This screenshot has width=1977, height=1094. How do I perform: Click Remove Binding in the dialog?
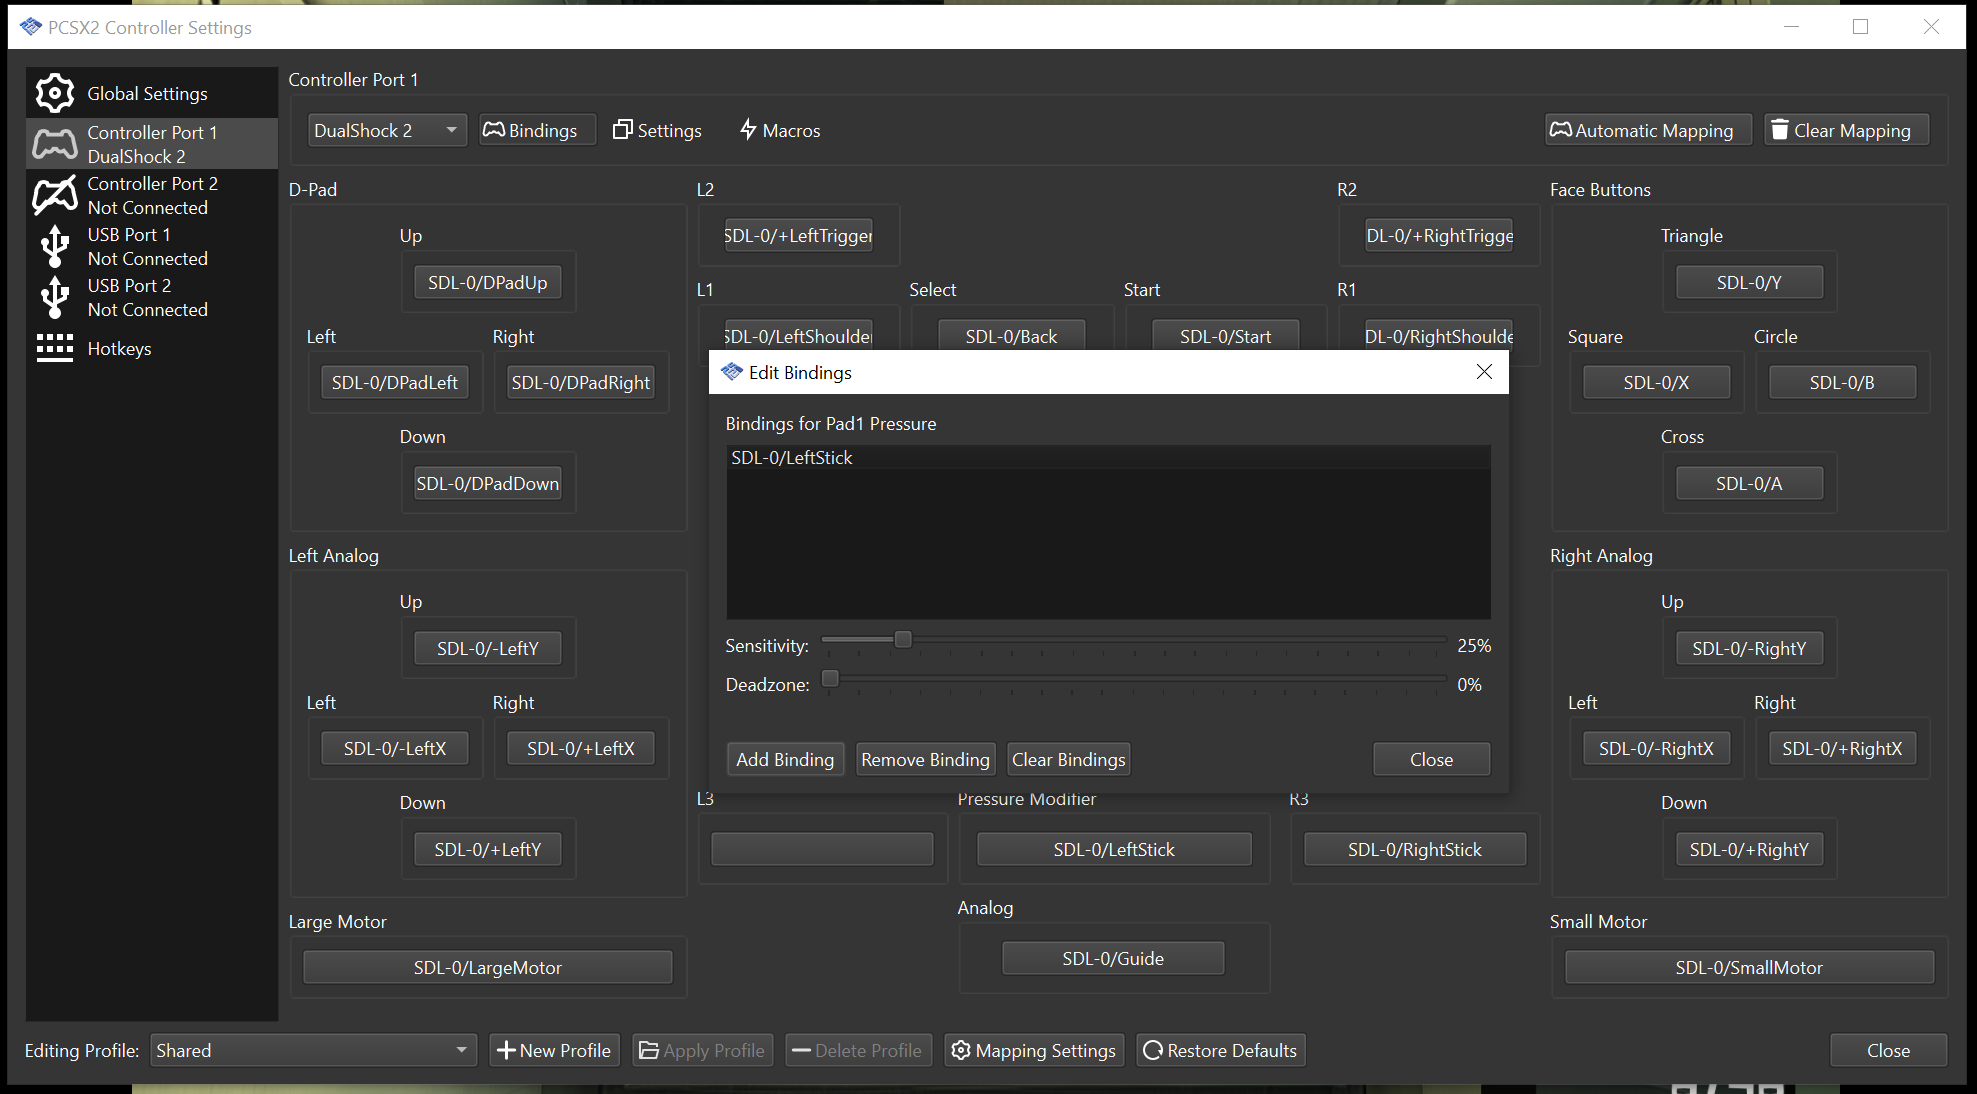(925, 759)
